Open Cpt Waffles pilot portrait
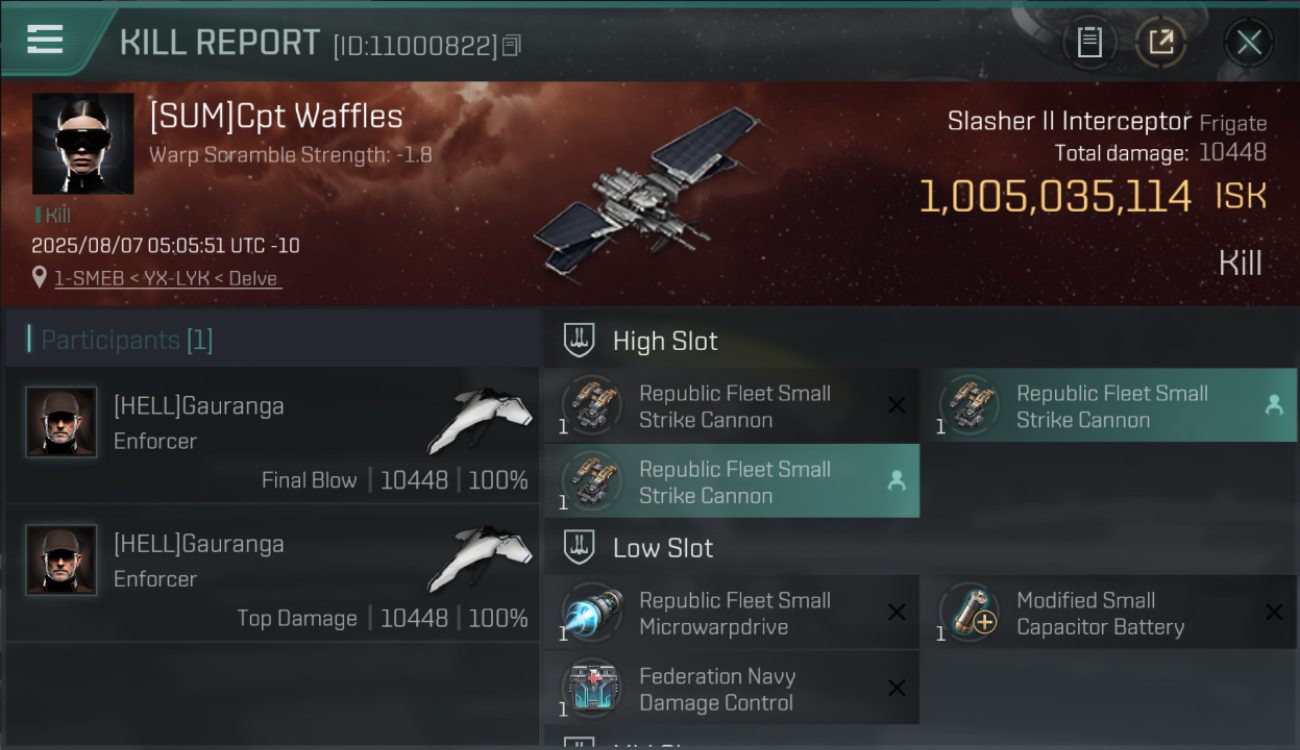Image resolution: width=1300 pixels, height=750 pixels. 83,144
